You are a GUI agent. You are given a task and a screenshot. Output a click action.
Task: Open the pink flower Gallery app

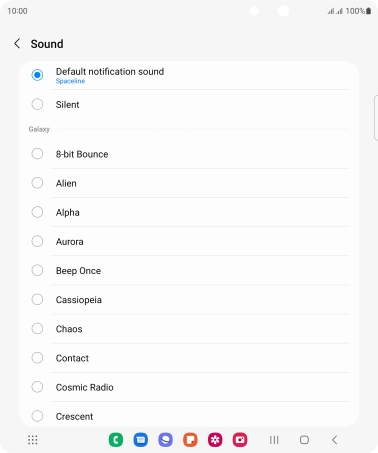(215, 440)
